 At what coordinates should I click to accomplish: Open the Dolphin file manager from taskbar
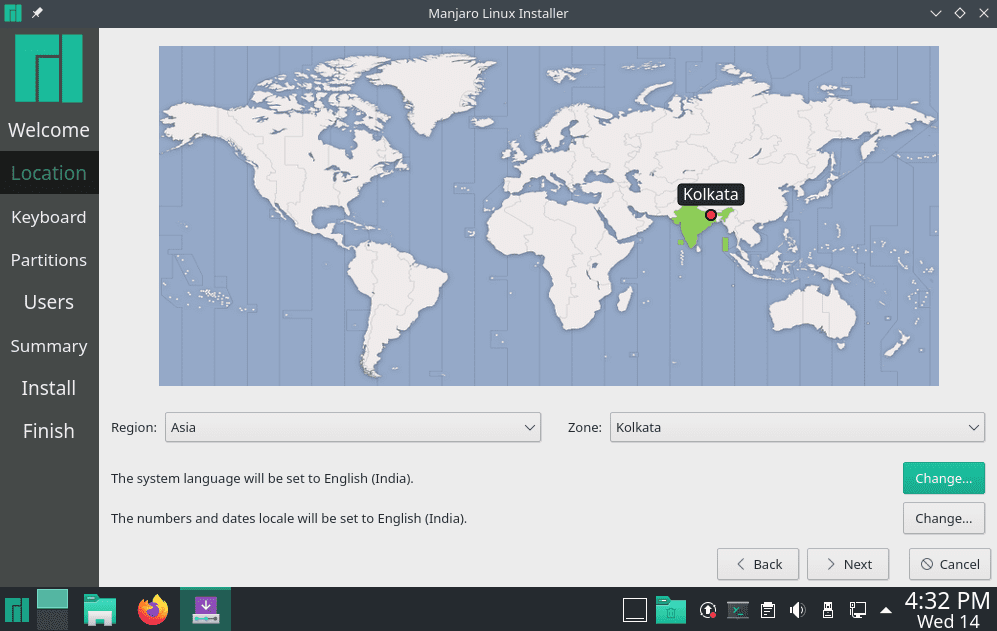click(99, 609)
